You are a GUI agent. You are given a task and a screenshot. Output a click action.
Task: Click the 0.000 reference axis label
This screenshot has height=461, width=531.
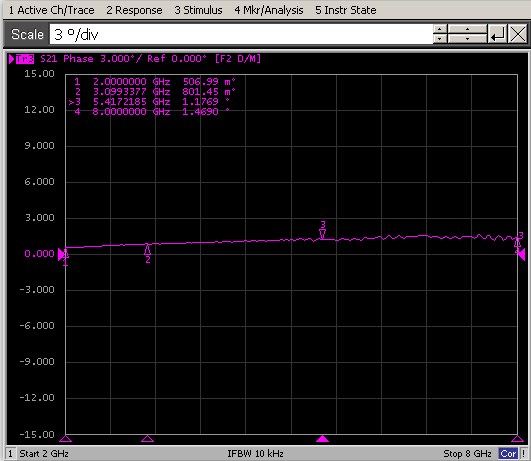click(x=39, y=254)
